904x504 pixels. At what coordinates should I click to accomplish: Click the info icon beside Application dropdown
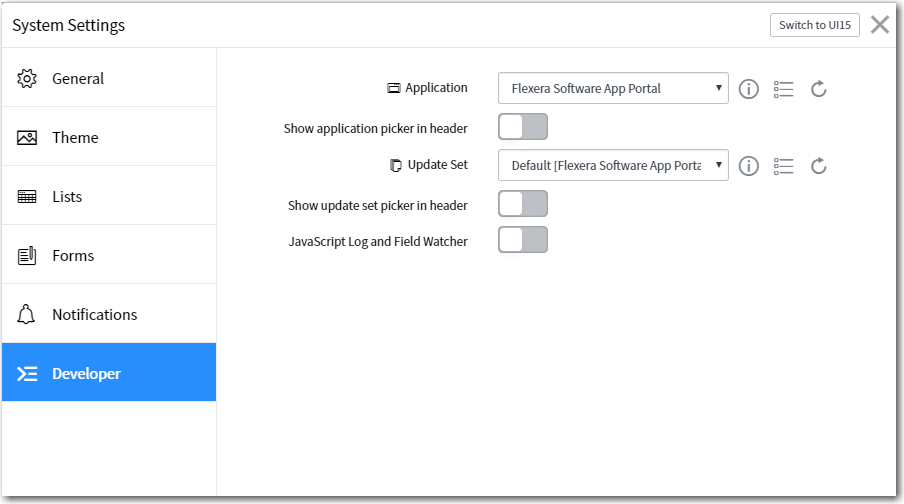click(x=748, y=89)
